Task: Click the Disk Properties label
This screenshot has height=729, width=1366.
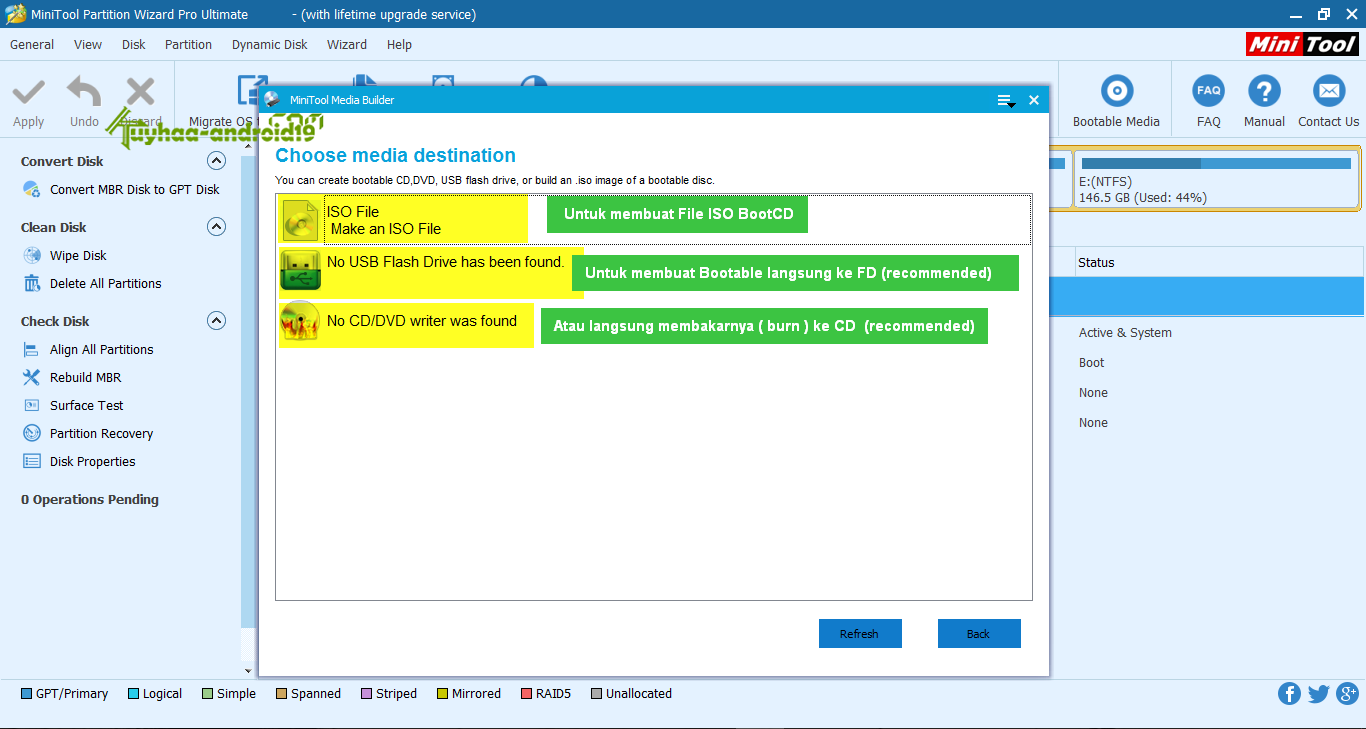Action: pyautogui.click(x=93, y=461)
